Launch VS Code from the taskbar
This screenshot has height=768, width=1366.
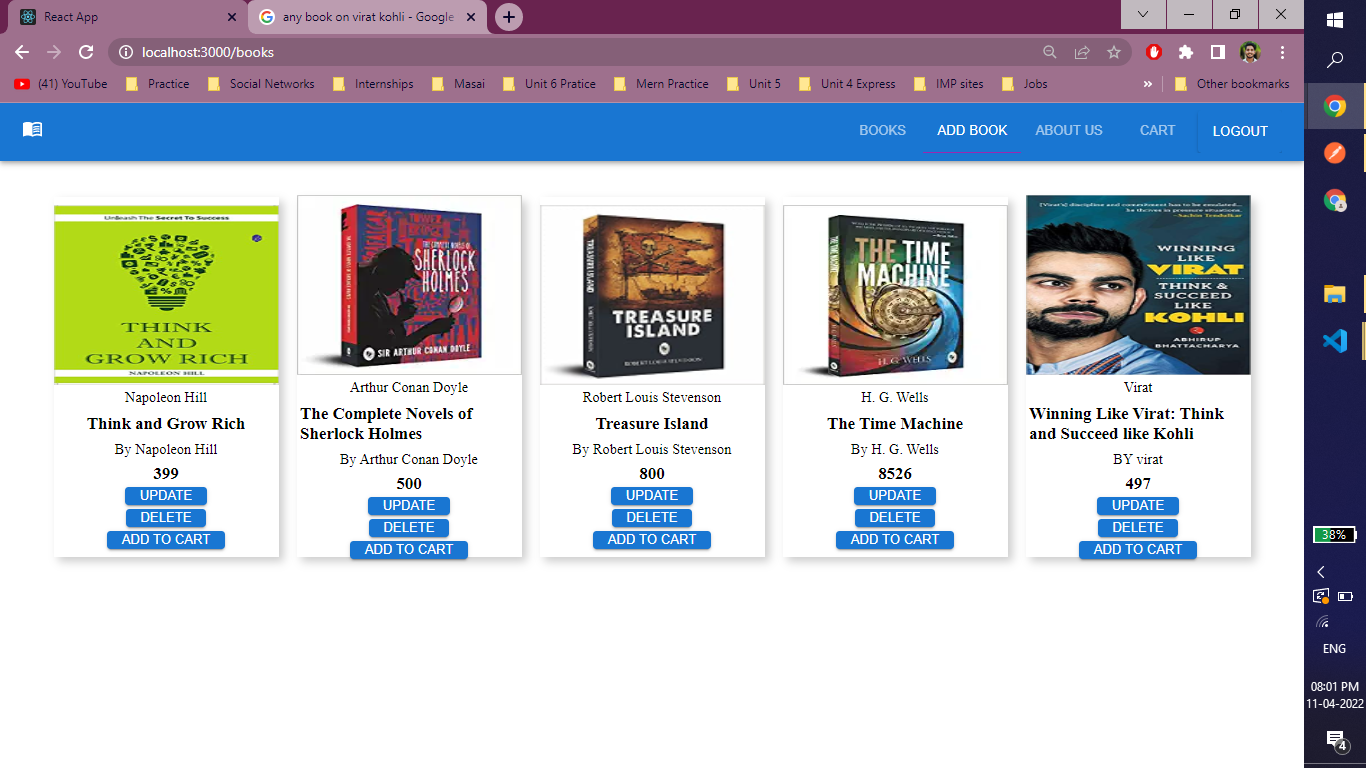1334,341
